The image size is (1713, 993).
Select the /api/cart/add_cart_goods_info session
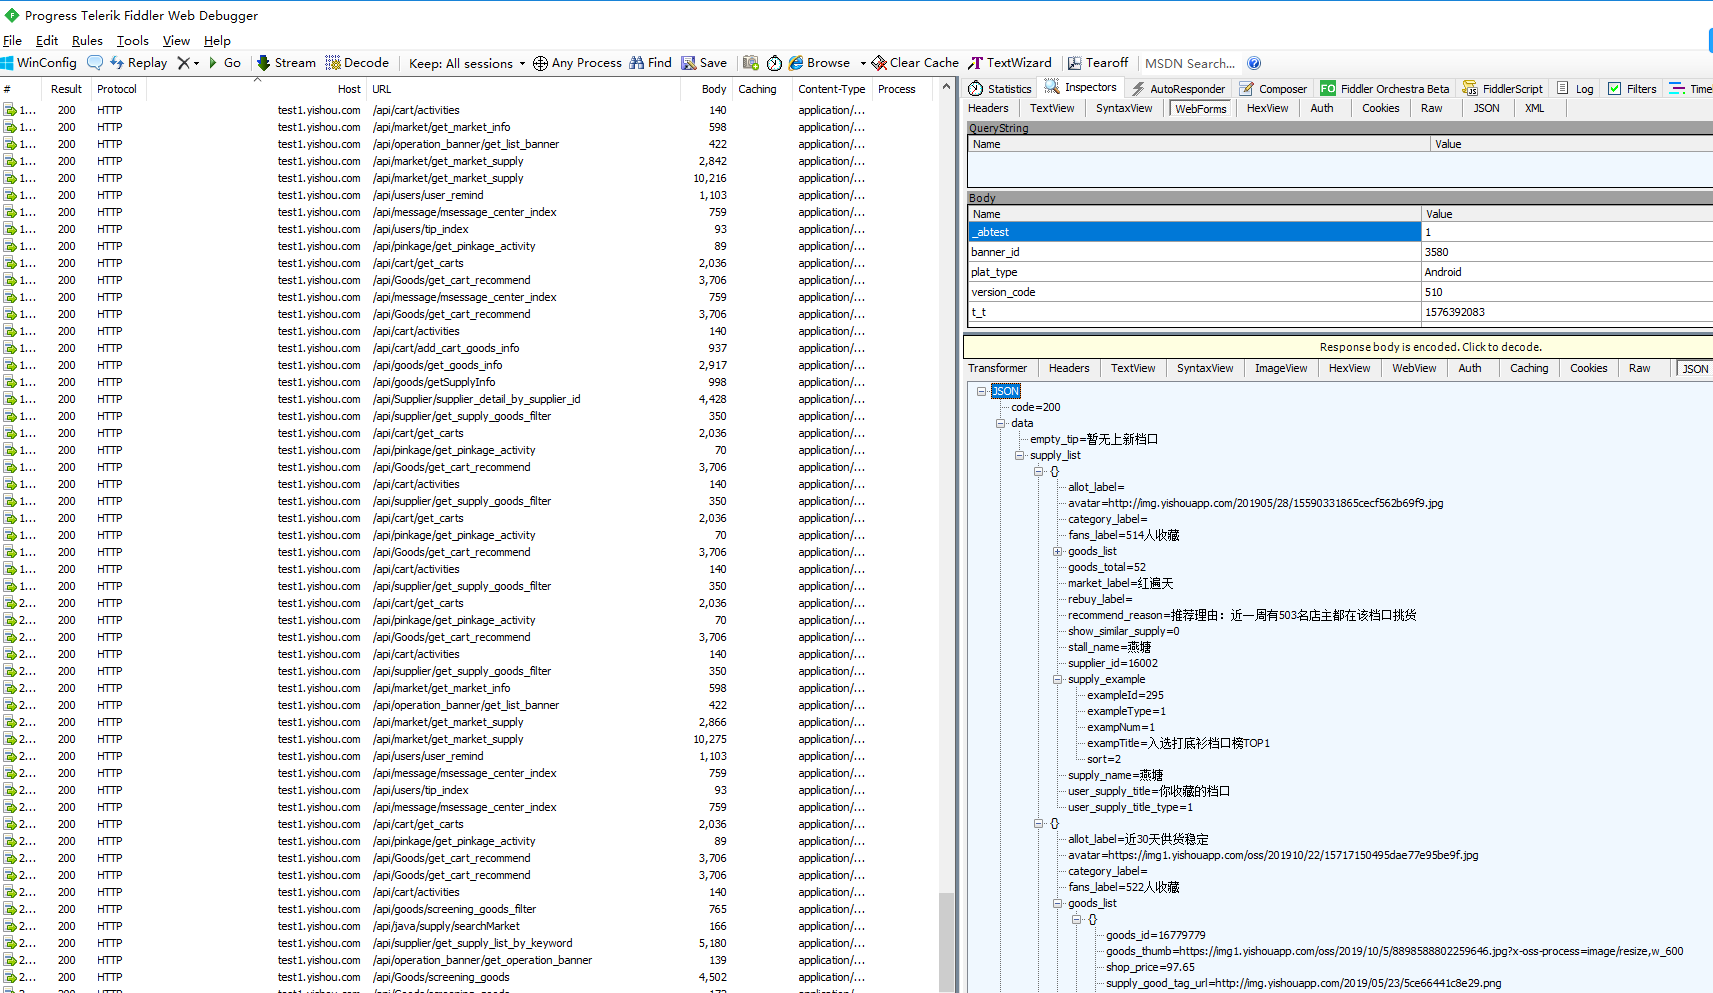470,348
